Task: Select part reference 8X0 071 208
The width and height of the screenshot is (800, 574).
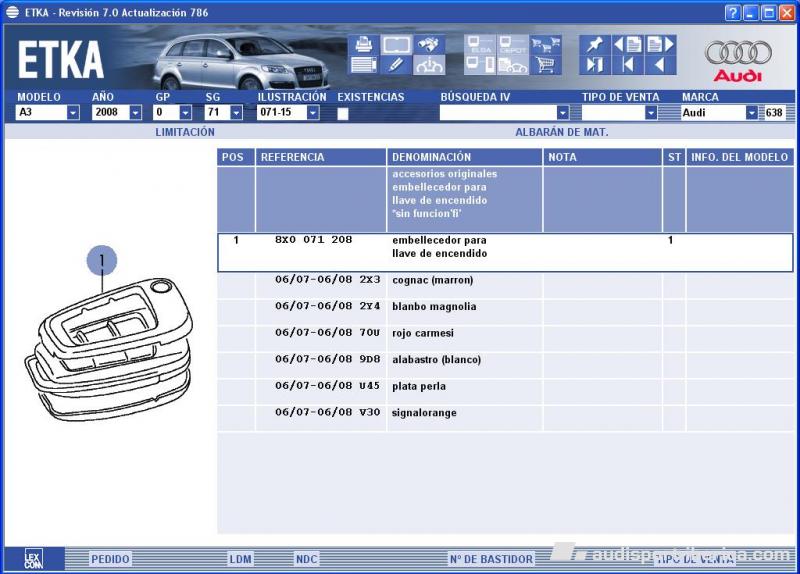Action: pos(313,239)
